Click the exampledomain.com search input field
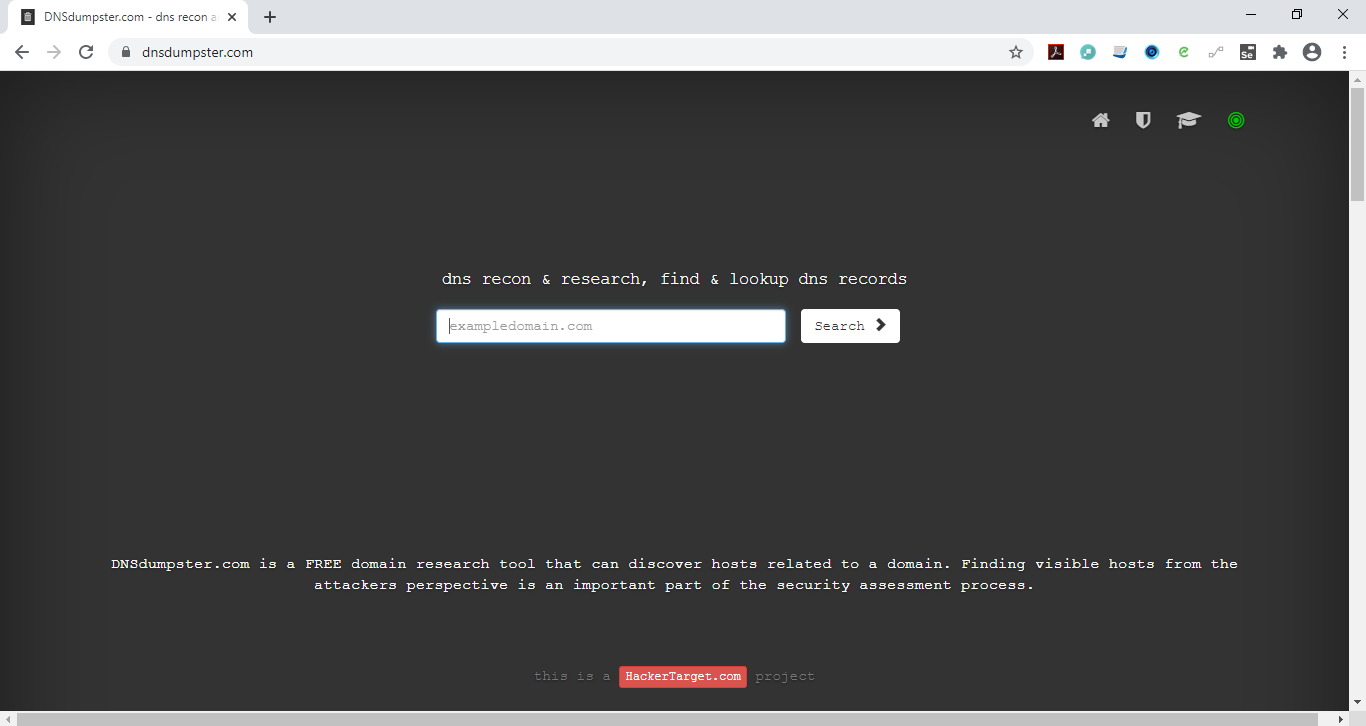 tap(611, 326)
